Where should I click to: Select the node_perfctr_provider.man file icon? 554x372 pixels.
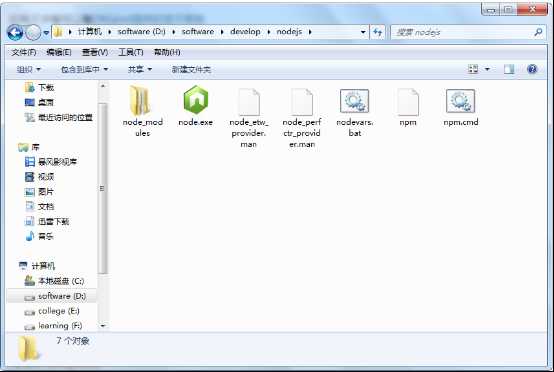pos(302,102)
